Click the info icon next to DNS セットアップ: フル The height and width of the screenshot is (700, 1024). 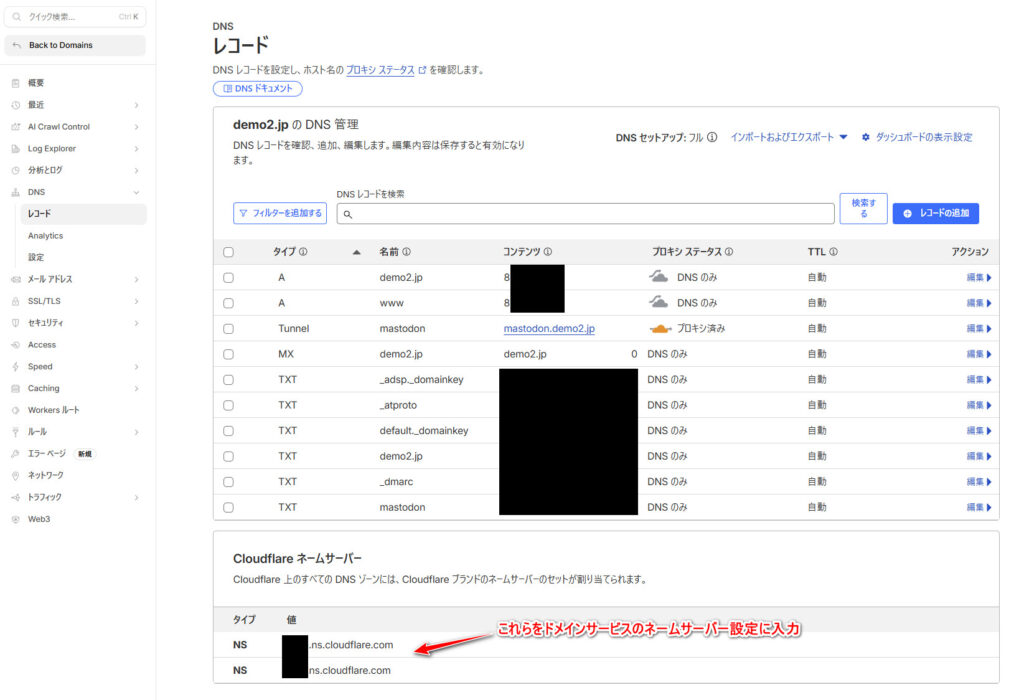coord(712,138)
